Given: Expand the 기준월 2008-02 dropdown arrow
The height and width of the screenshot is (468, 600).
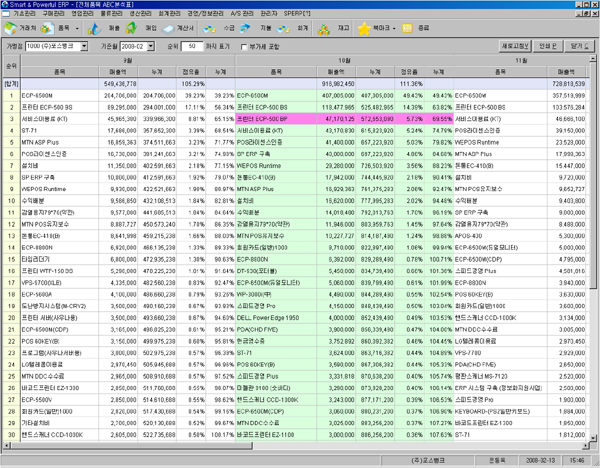Looking at the screenshot, I should pos(151,46).
